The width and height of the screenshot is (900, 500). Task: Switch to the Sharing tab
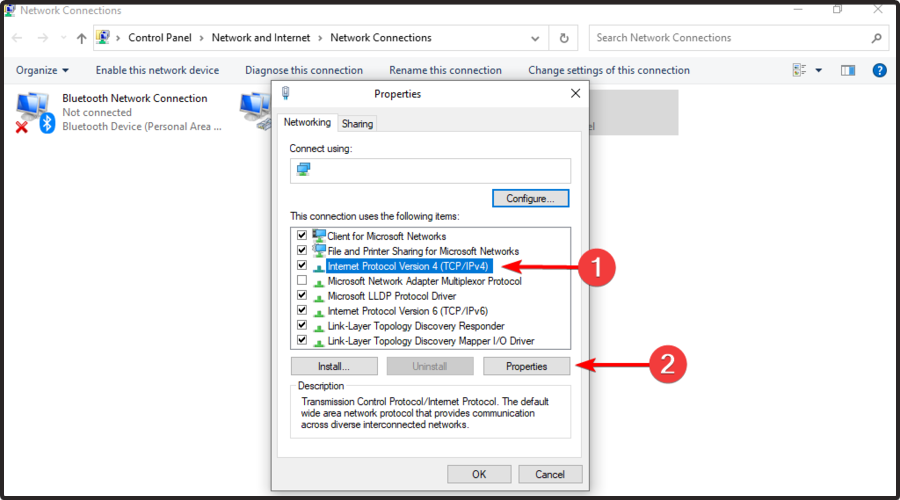click(357, 123)
